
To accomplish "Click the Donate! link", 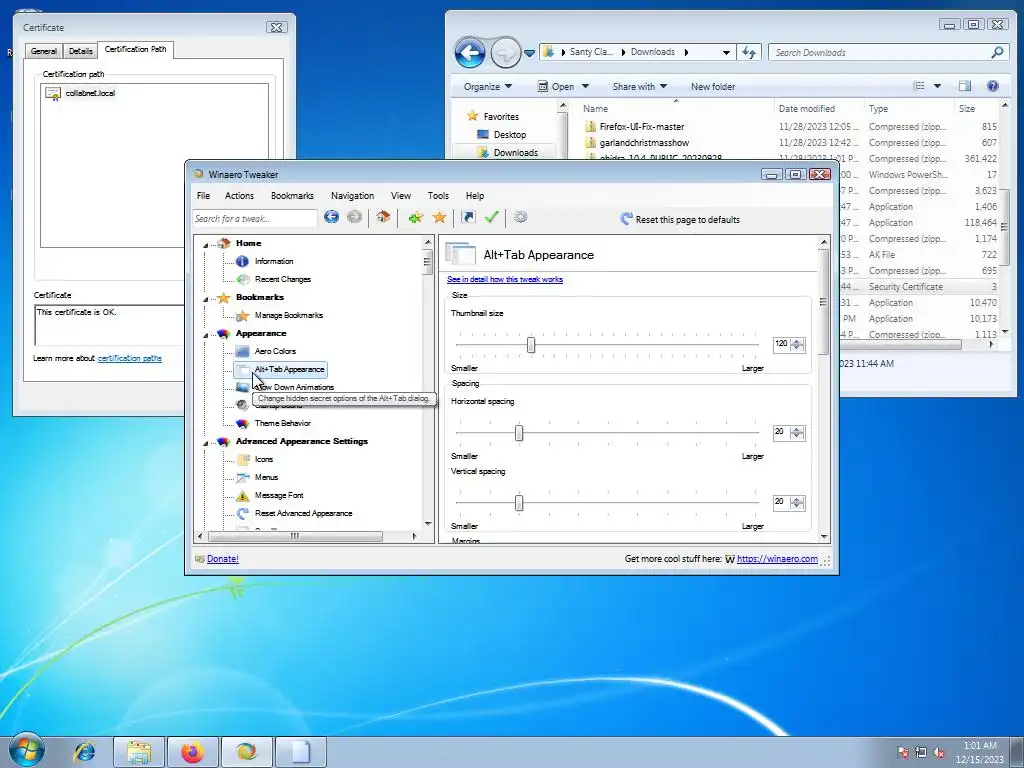I will [x=223, y=559].
